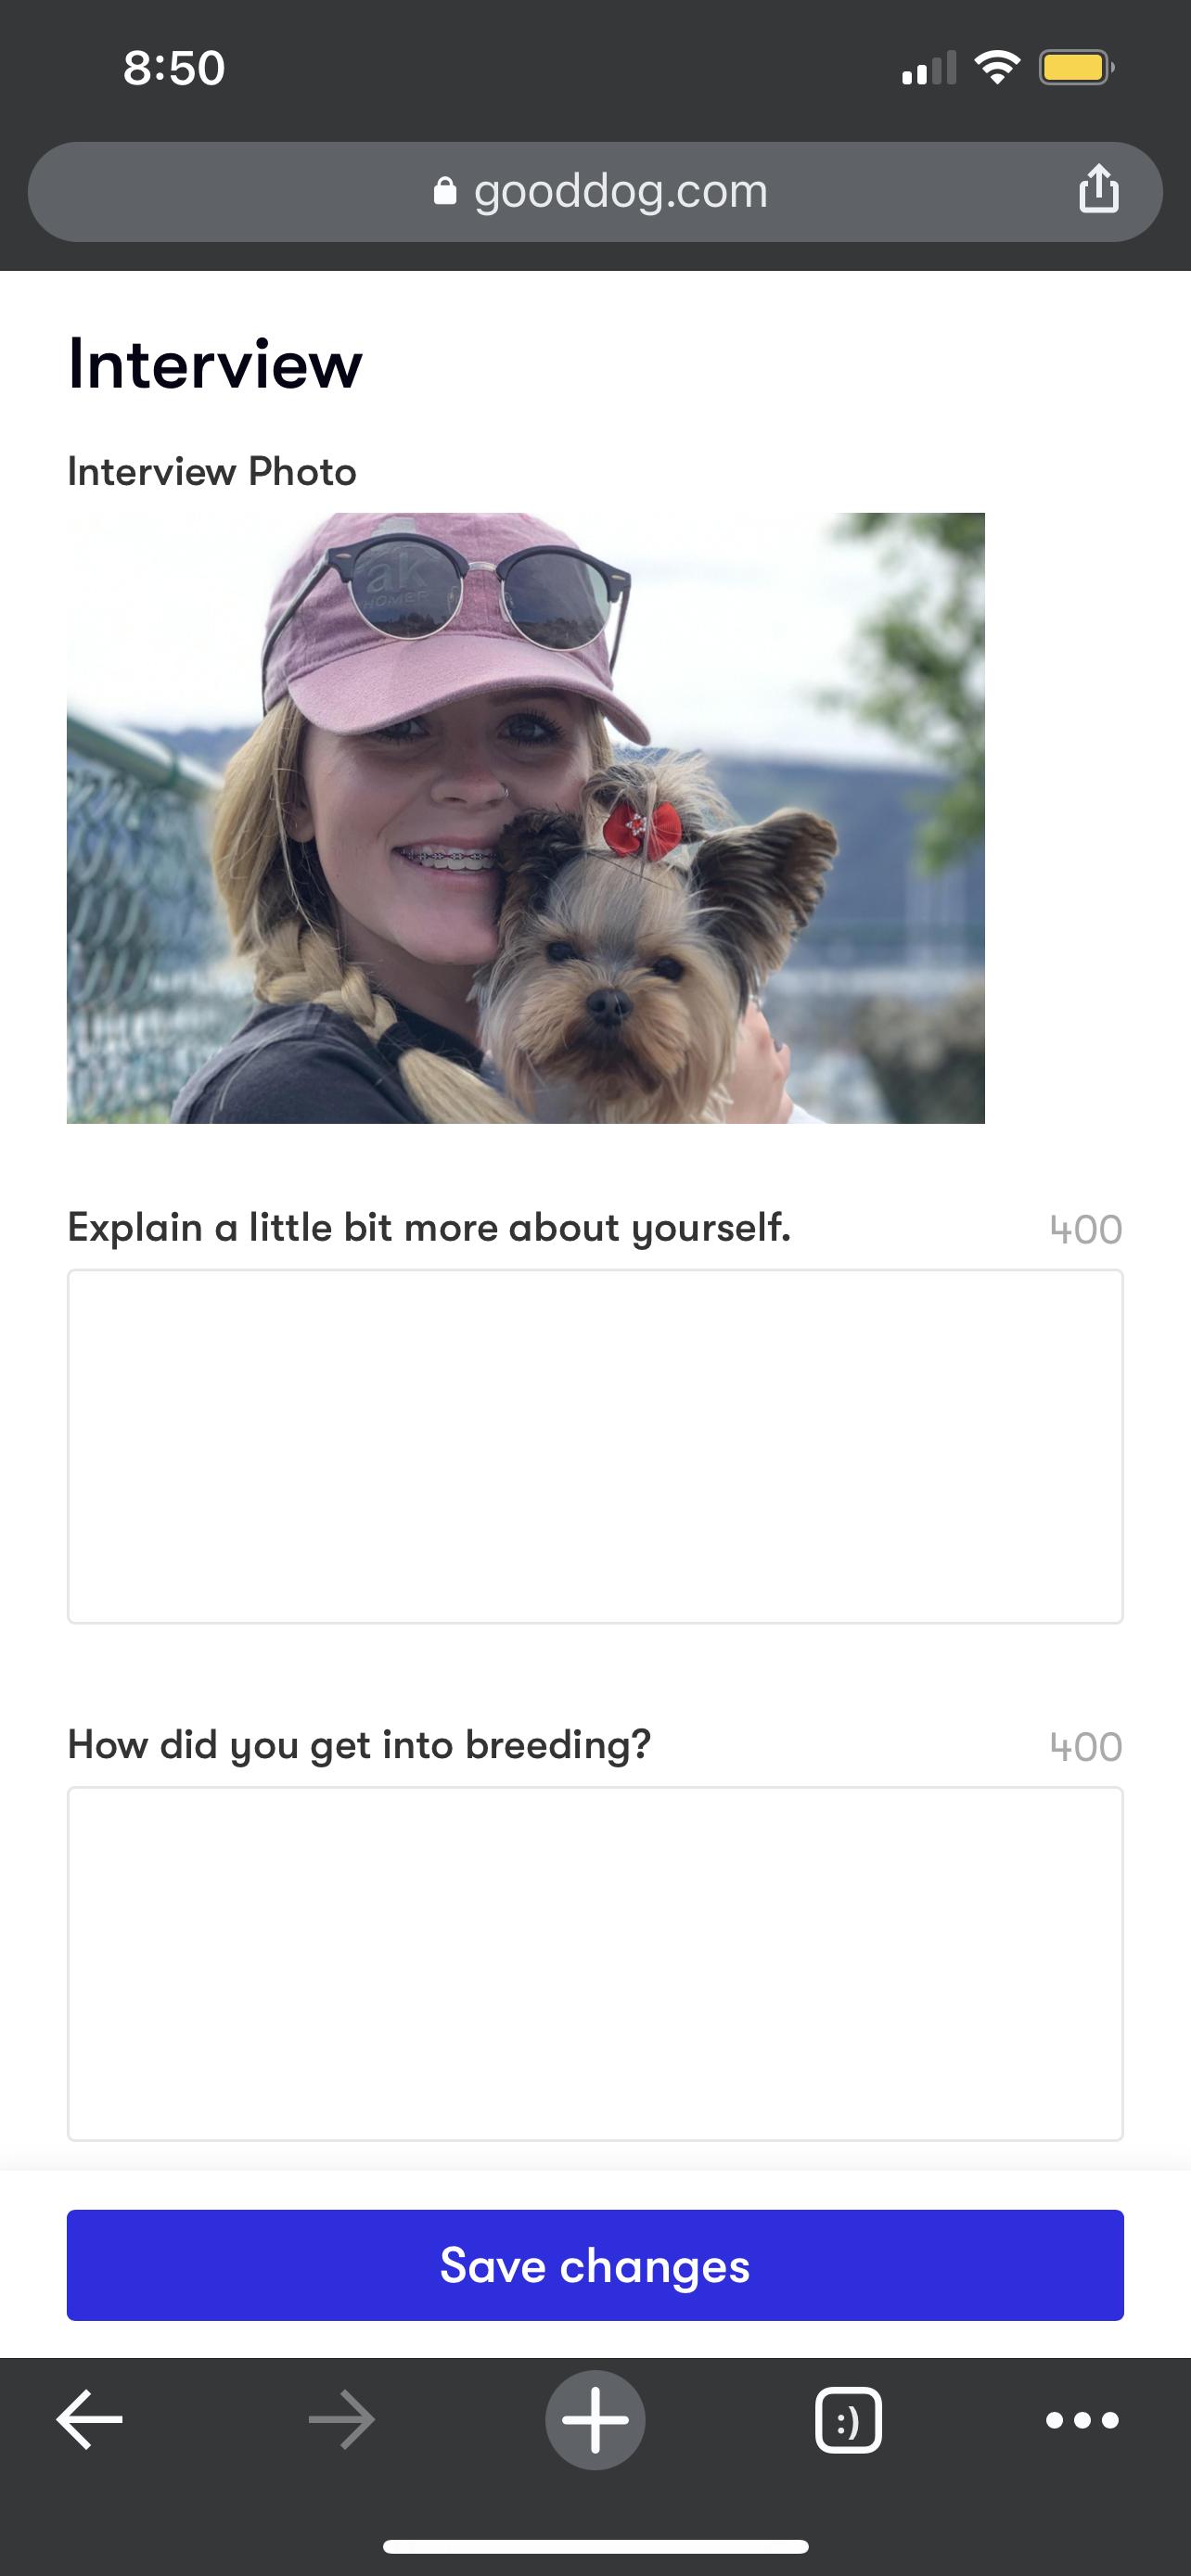Tap the browser forward arrow
1191x2576 pixels.
tap(342, 2419)
